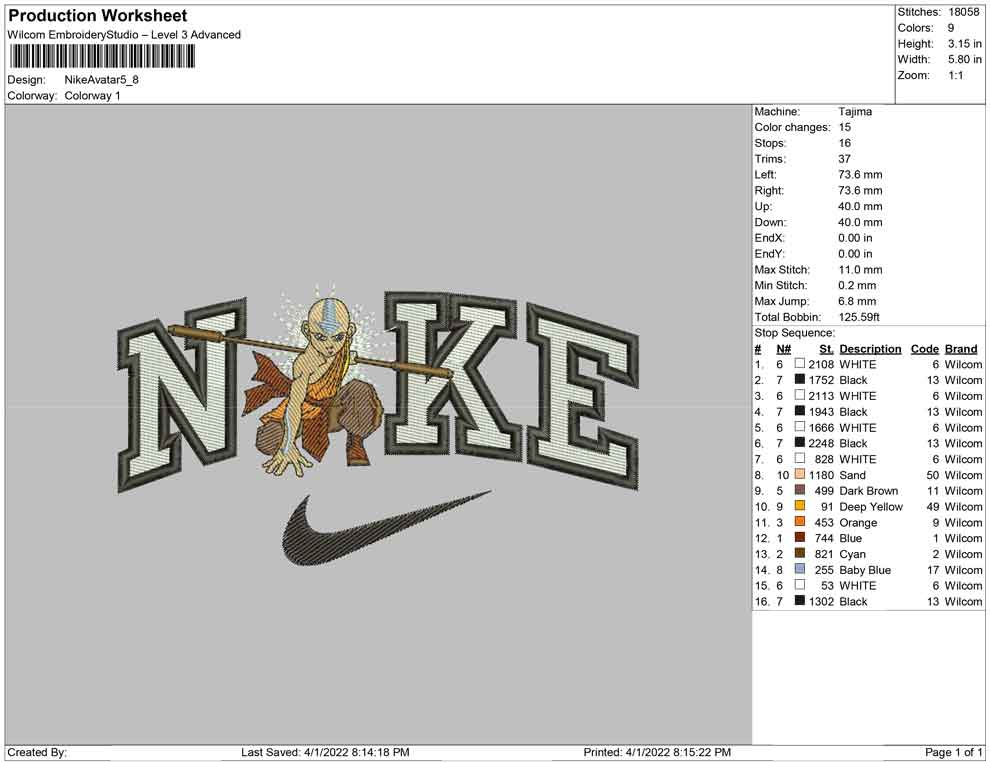The height and width of the screenshot is (762, 990).
Task: Click the stitch count '2108' in row 1
Action: (821, 364)
